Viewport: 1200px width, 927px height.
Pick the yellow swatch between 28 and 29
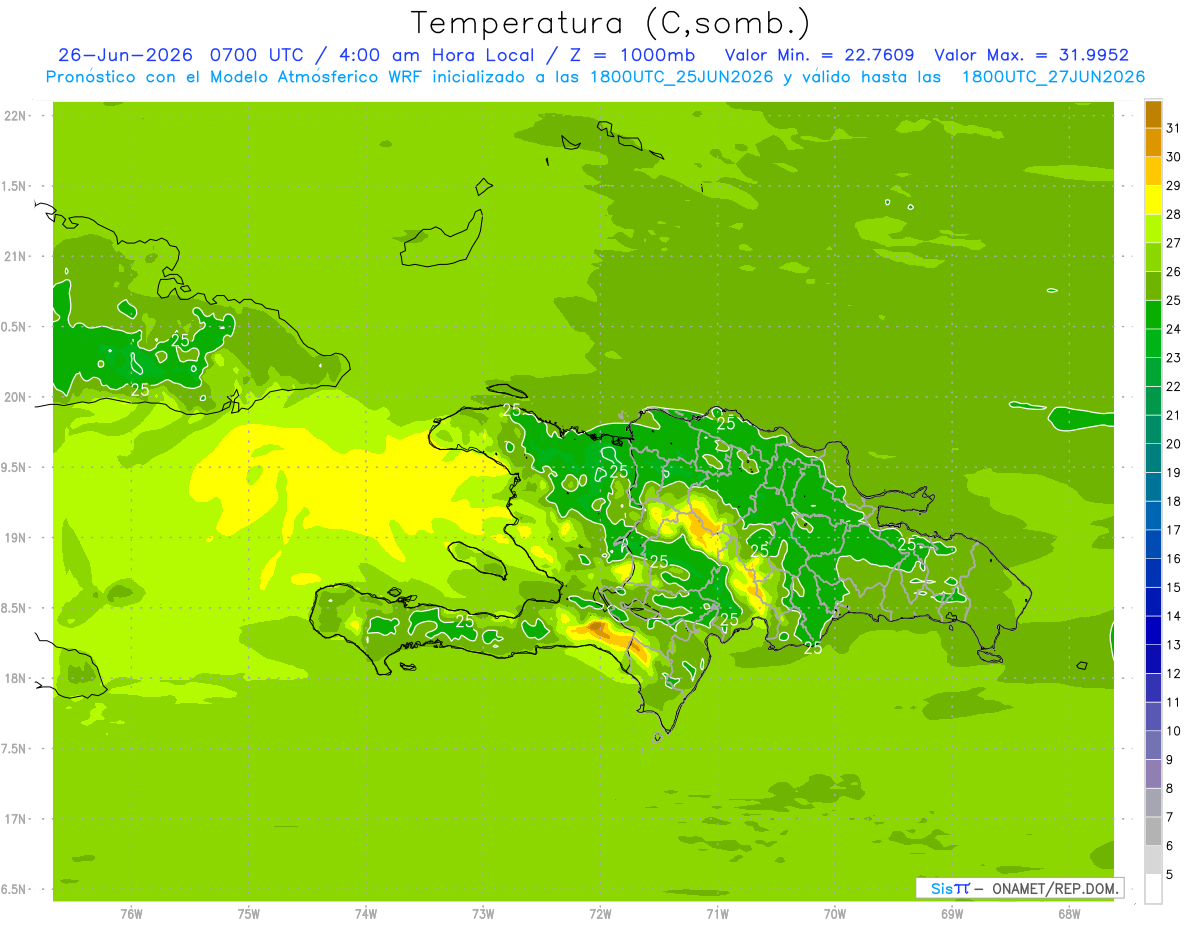point(1153,200)
